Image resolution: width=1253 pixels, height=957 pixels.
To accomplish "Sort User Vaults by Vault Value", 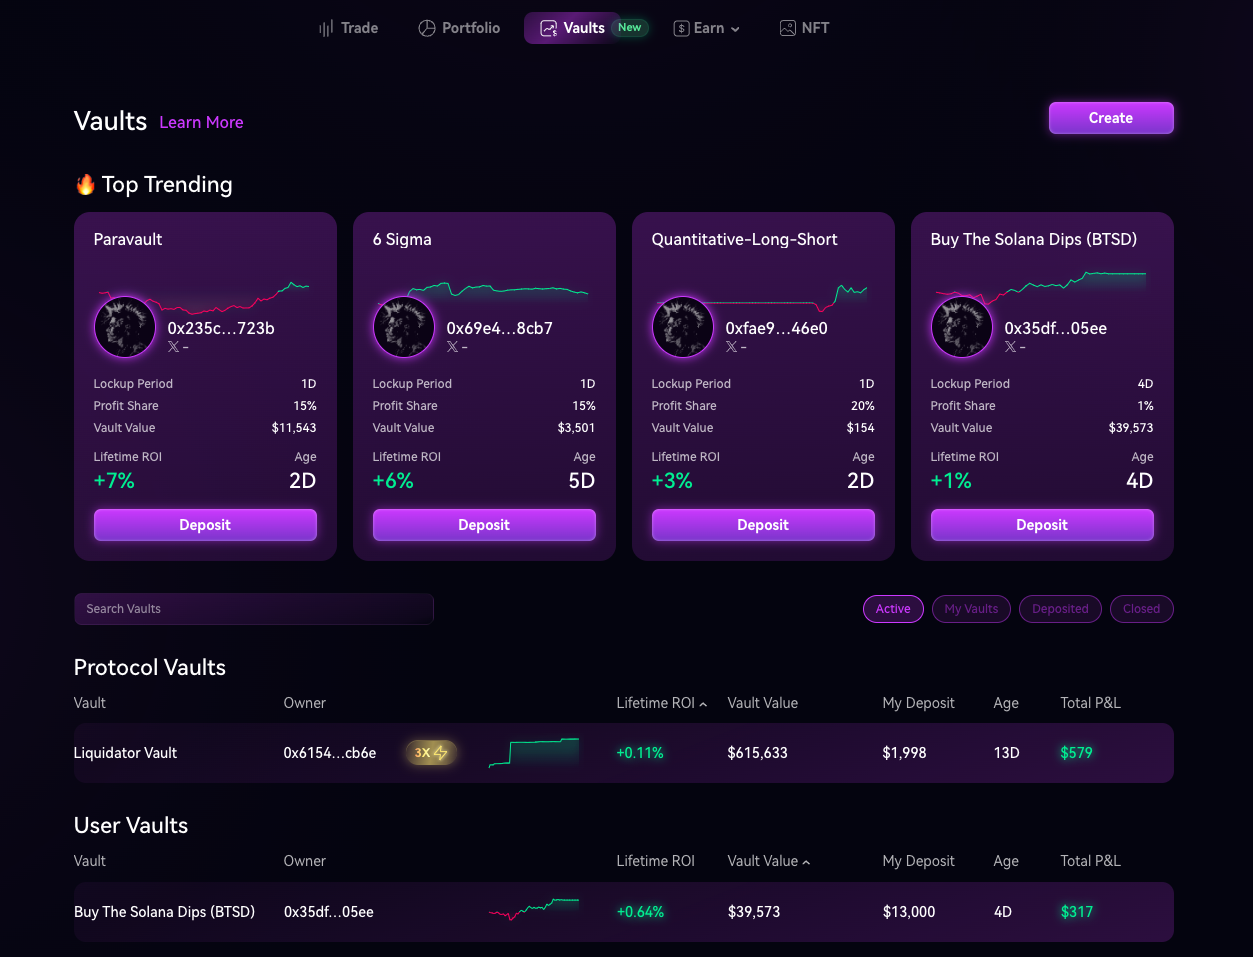I will [769, 861].
